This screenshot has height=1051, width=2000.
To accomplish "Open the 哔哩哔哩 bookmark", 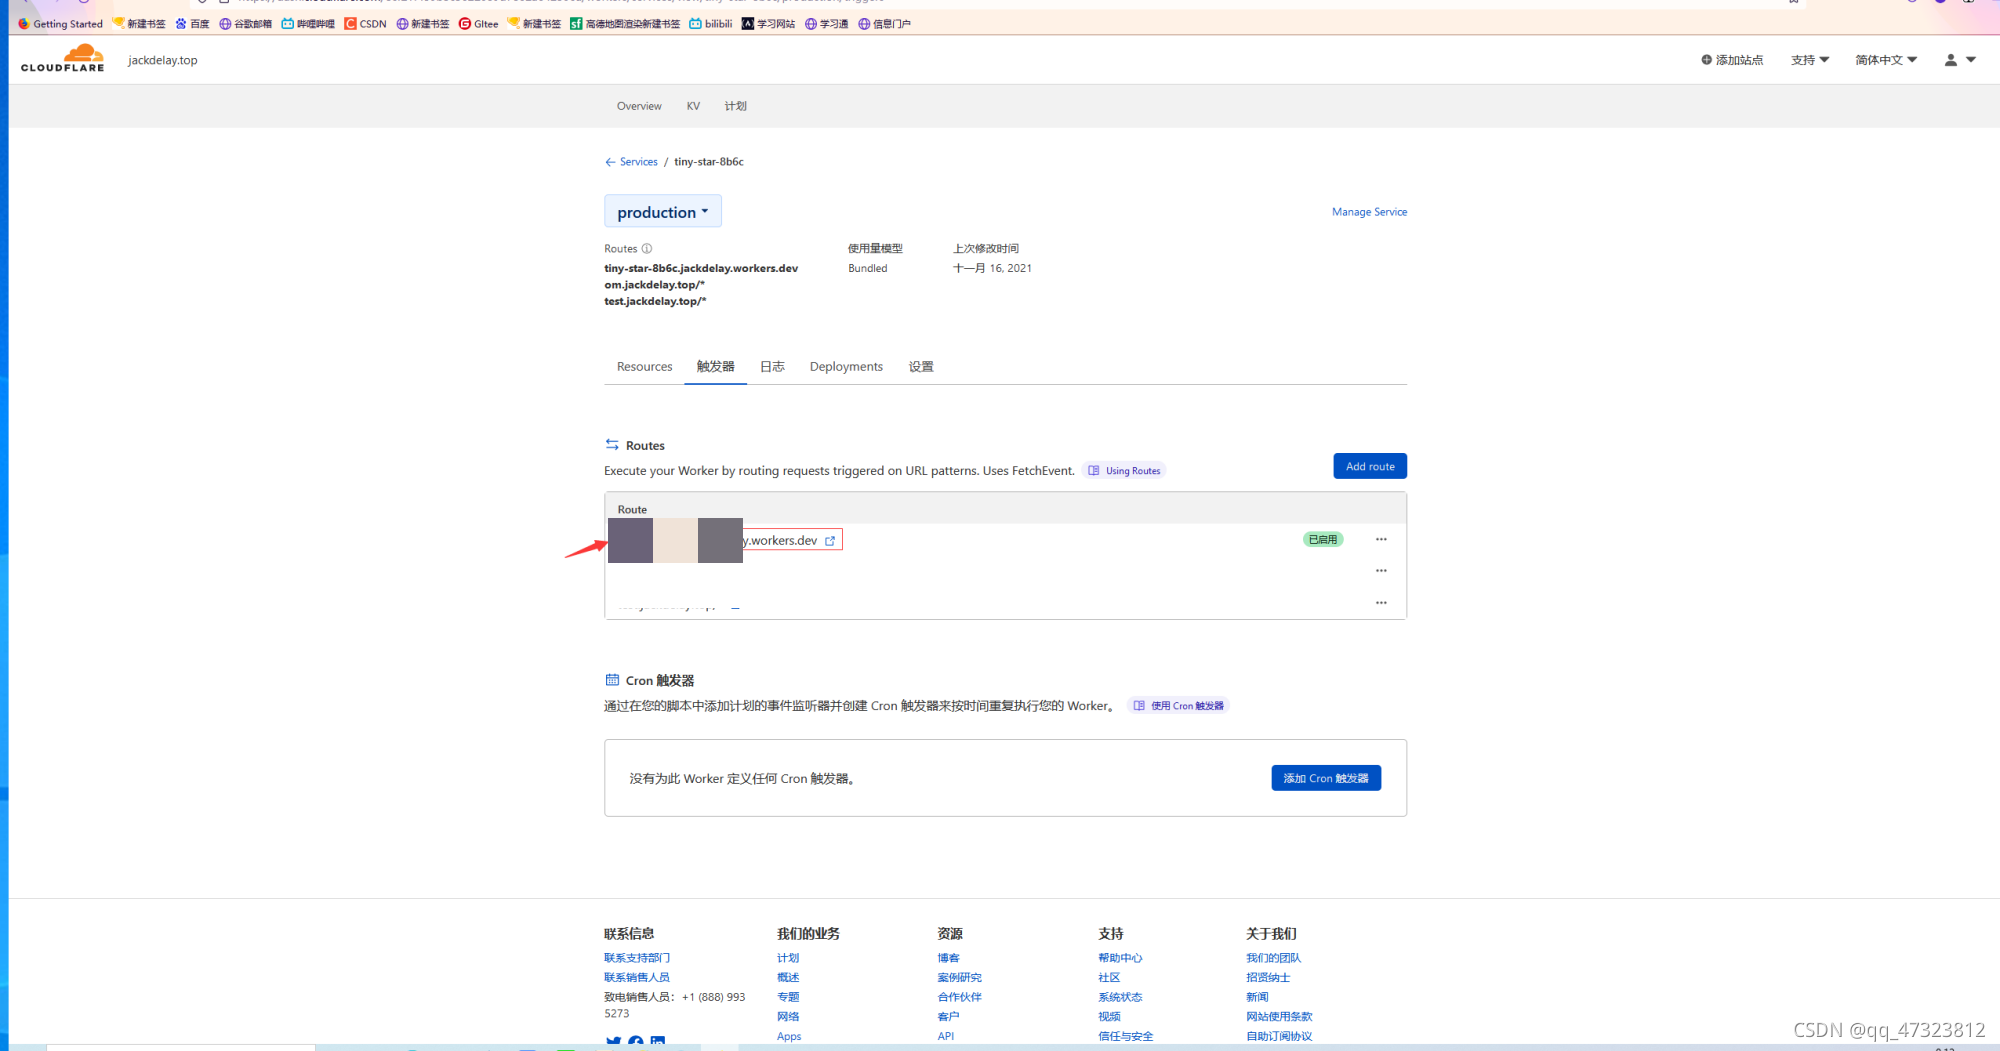I will pos(308,24).
